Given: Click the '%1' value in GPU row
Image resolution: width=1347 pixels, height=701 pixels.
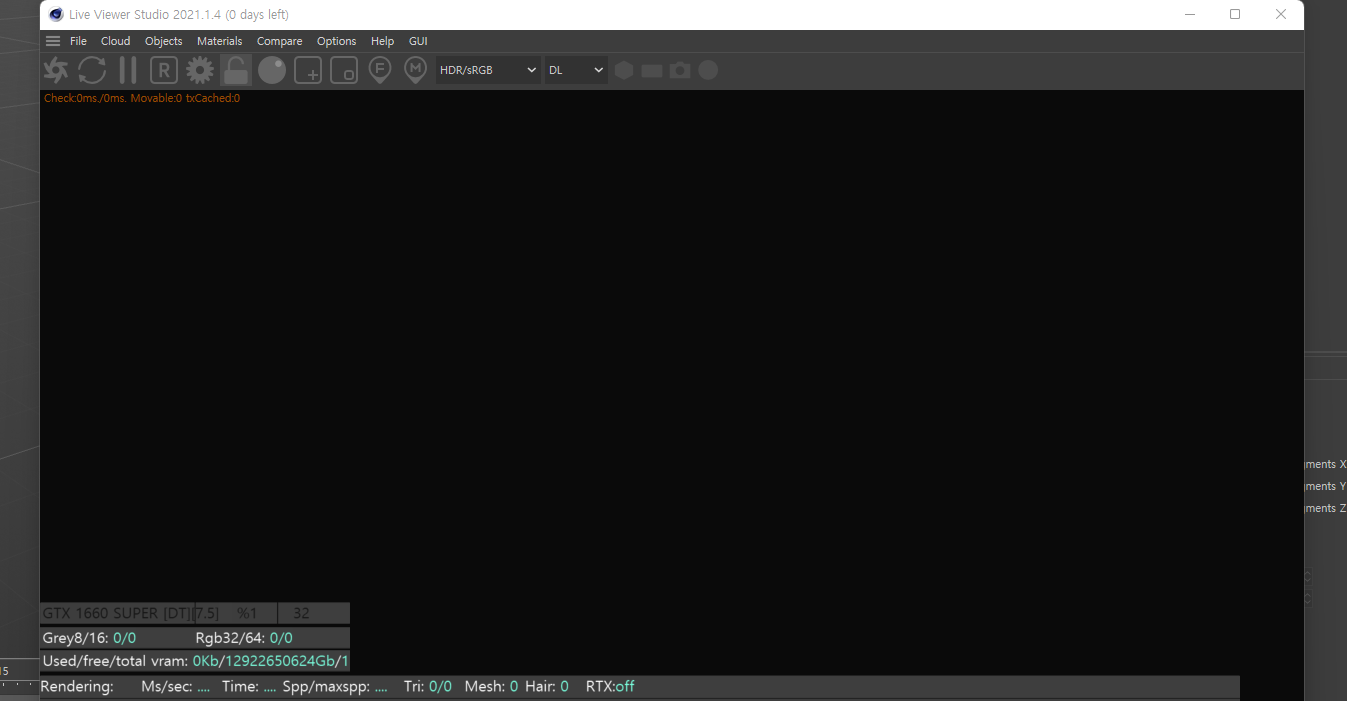Looking at the screenshot, I should click(x=247, y=613).
